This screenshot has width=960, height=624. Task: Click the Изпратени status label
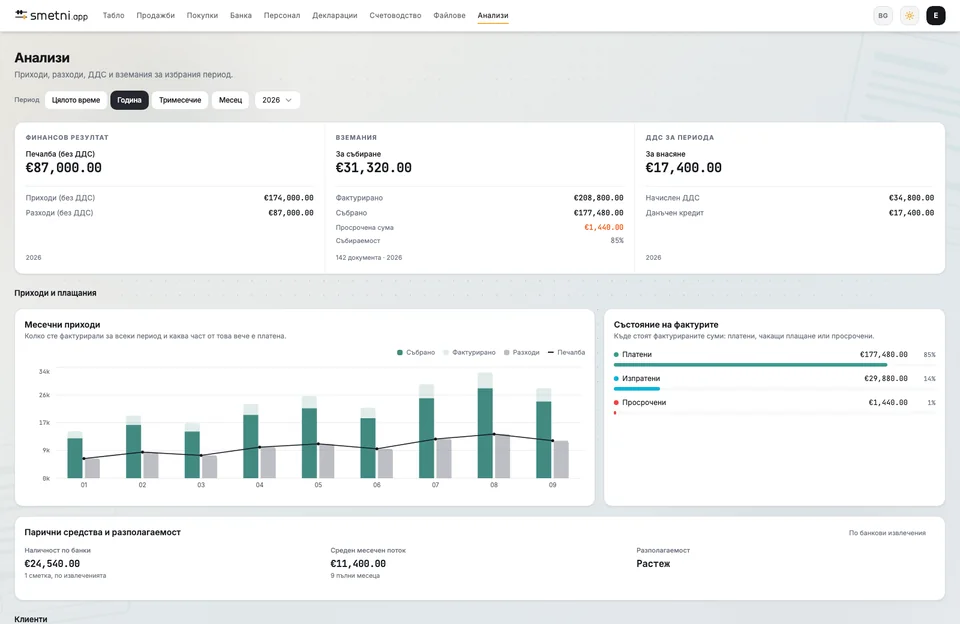[x=641, y=378]
